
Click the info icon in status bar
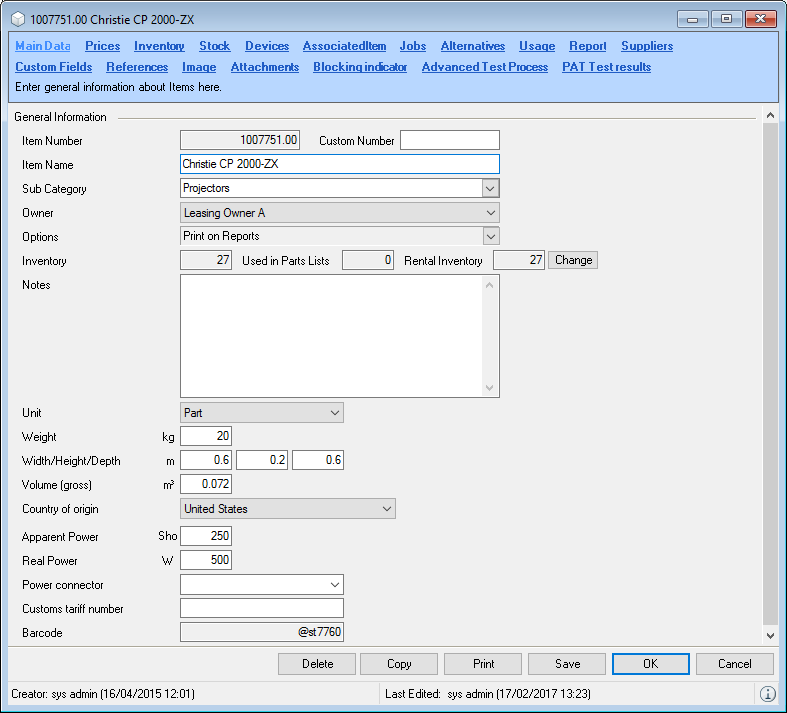(x=768, y=694)
